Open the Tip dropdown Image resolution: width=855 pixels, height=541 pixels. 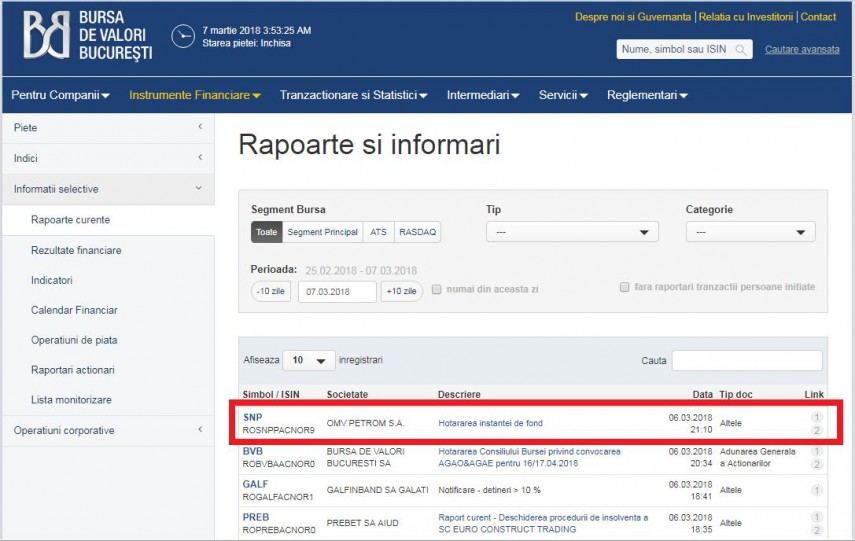coord(572,232)
